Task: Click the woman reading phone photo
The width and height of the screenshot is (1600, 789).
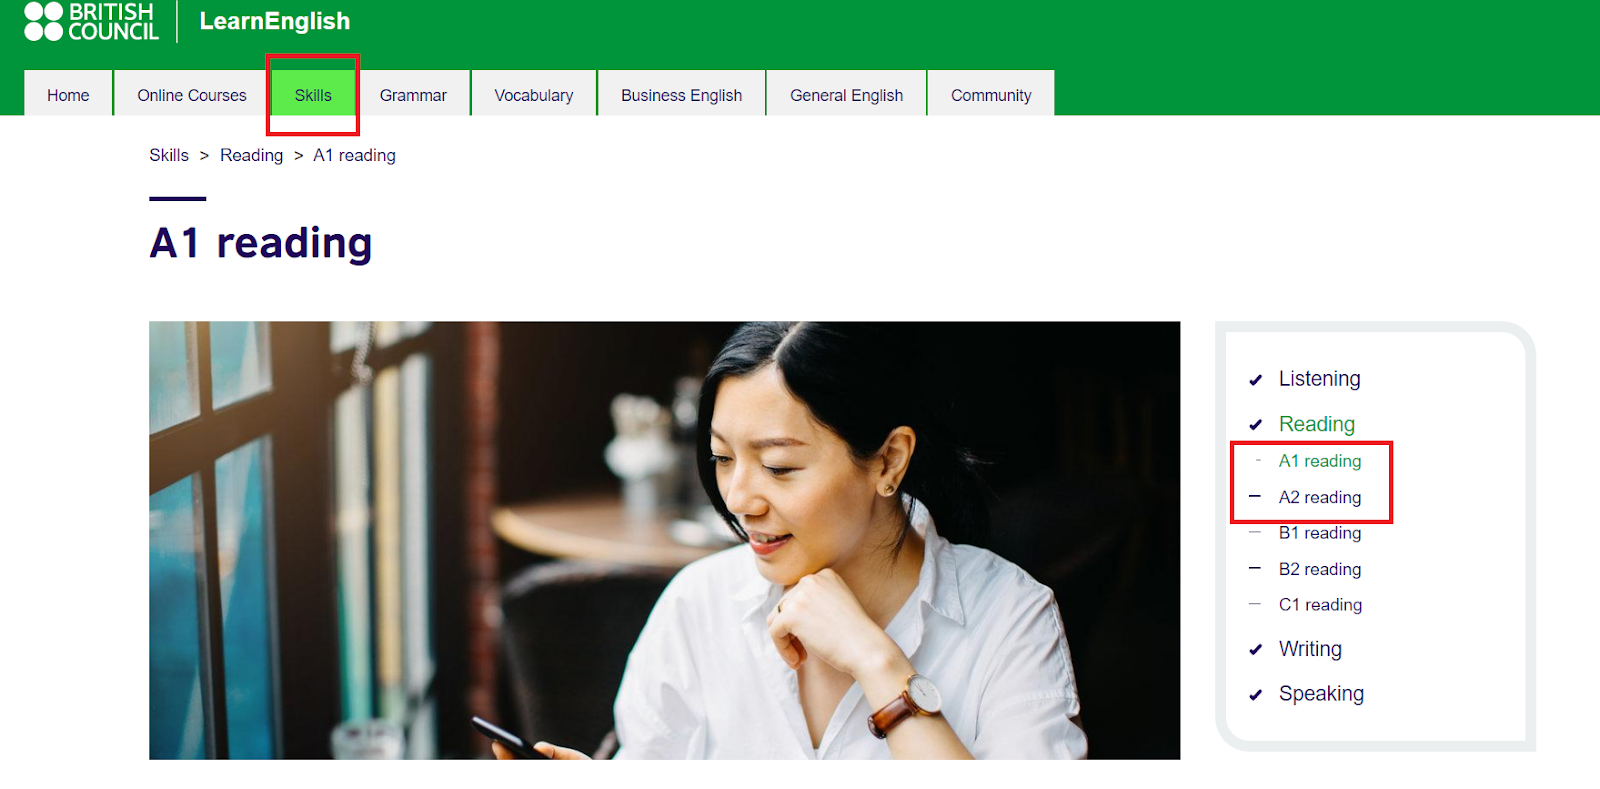Action: (664, 540)
